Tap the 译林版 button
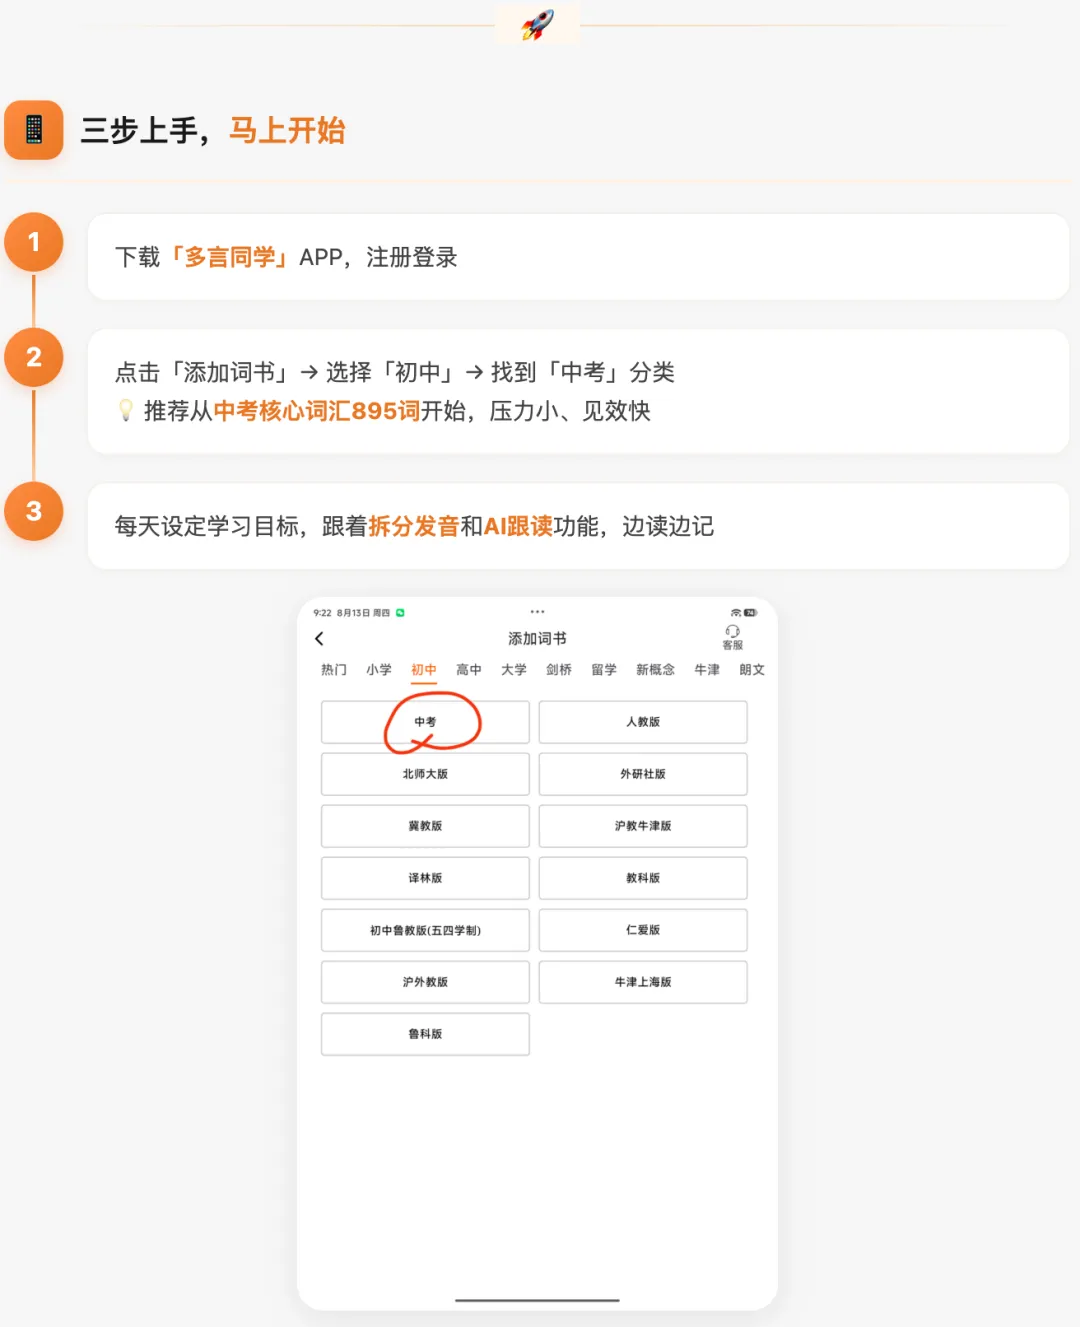This screenshot has height=1327, width=1080. coord(425,878)
